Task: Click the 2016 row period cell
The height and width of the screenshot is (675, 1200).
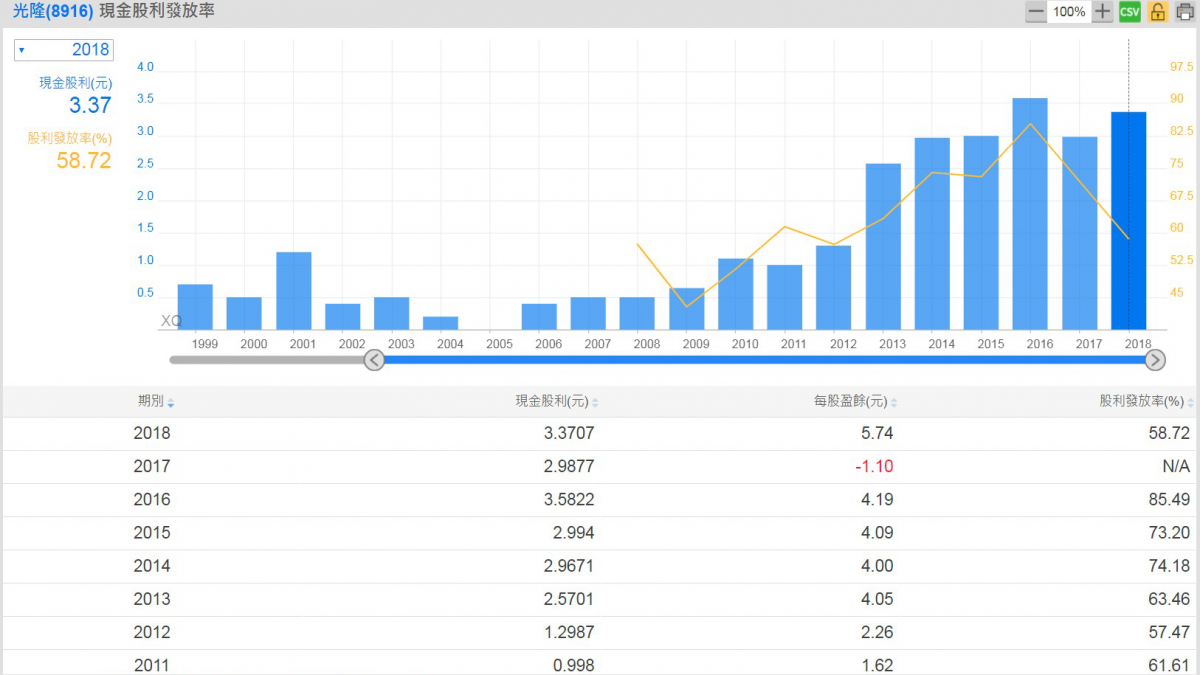Action: (152, 499)
